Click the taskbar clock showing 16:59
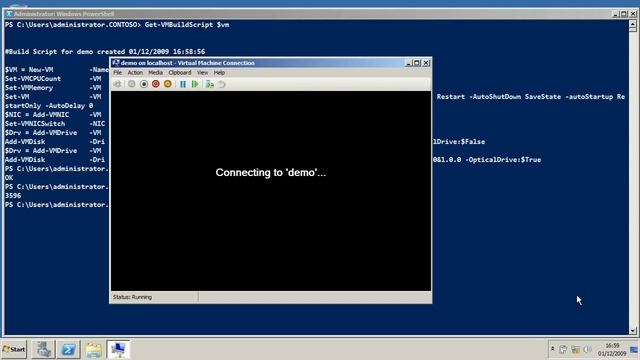Screen dimensions: 640x360 click(612, 349)
